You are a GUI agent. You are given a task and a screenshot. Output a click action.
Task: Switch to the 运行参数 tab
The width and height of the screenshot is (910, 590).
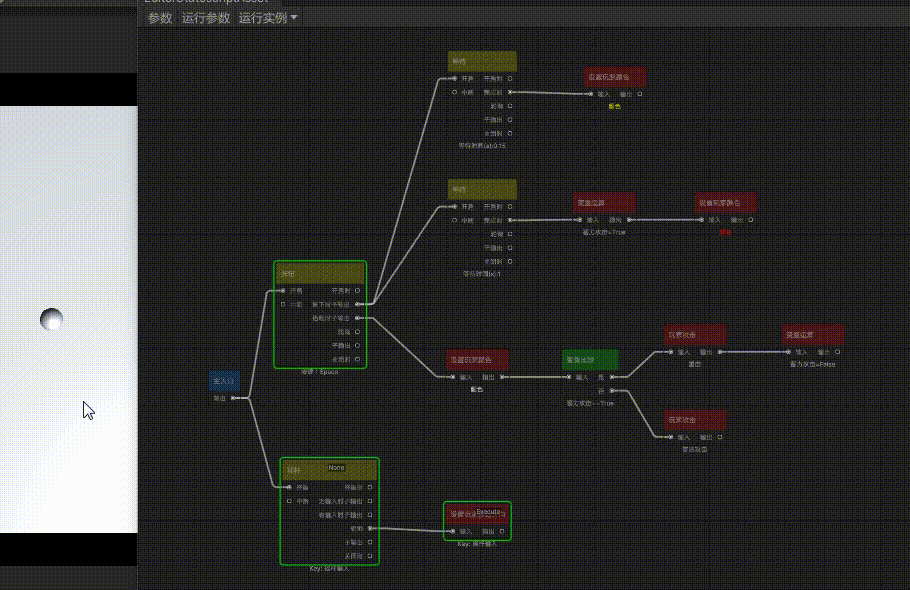coord(206,18)
